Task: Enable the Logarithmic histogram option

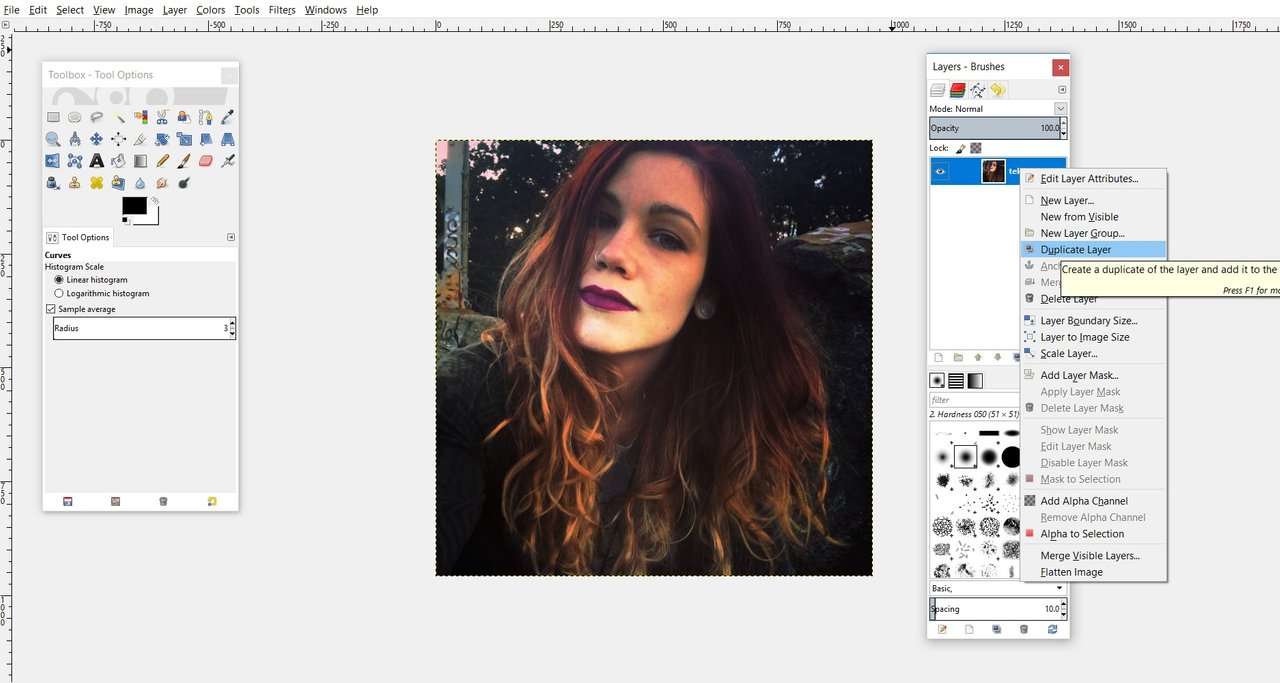Action: (59, 293)
